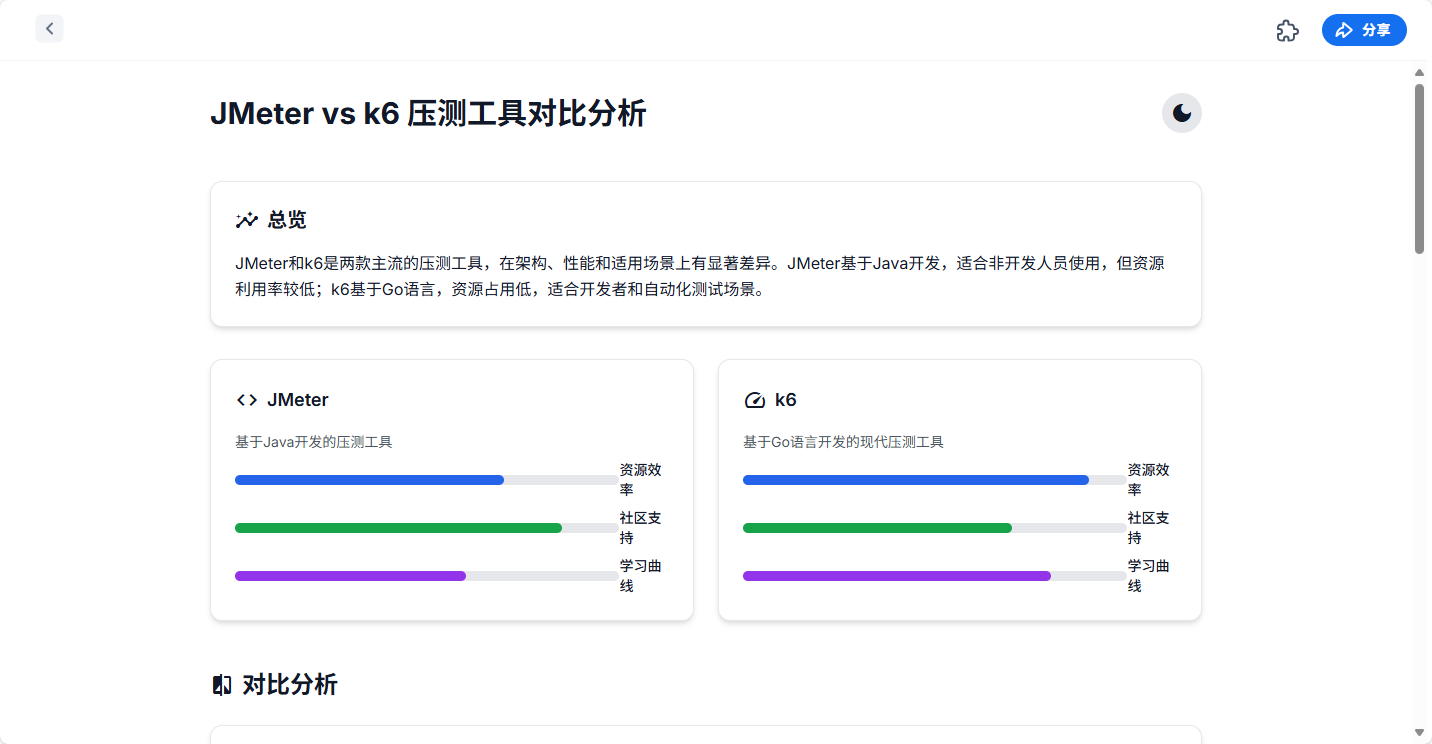Click the scrollbar down arrow

point(1419,733)
